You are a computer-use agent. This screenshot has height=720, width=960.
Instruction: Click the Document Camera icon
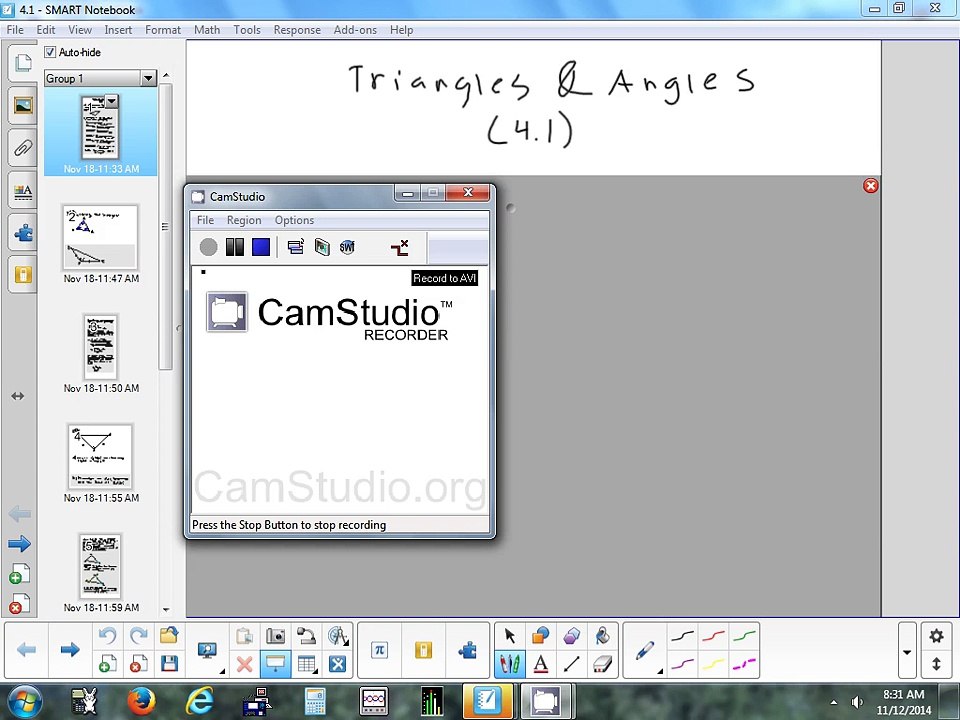click(x=306, y=636)
